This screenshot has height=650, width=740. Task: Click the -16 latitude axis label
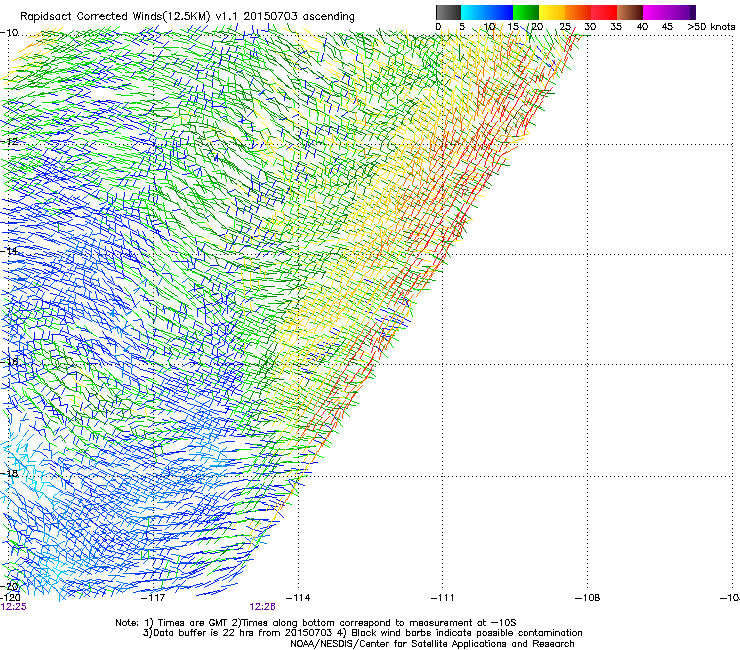pyautogui.click(x=9, y=362)
